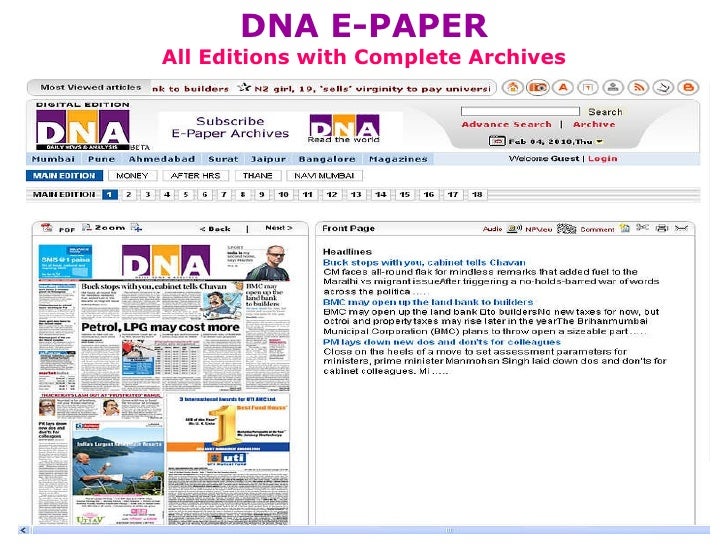
Task: Select the Ahmedabad edition tab
Action: click(162, 159)
